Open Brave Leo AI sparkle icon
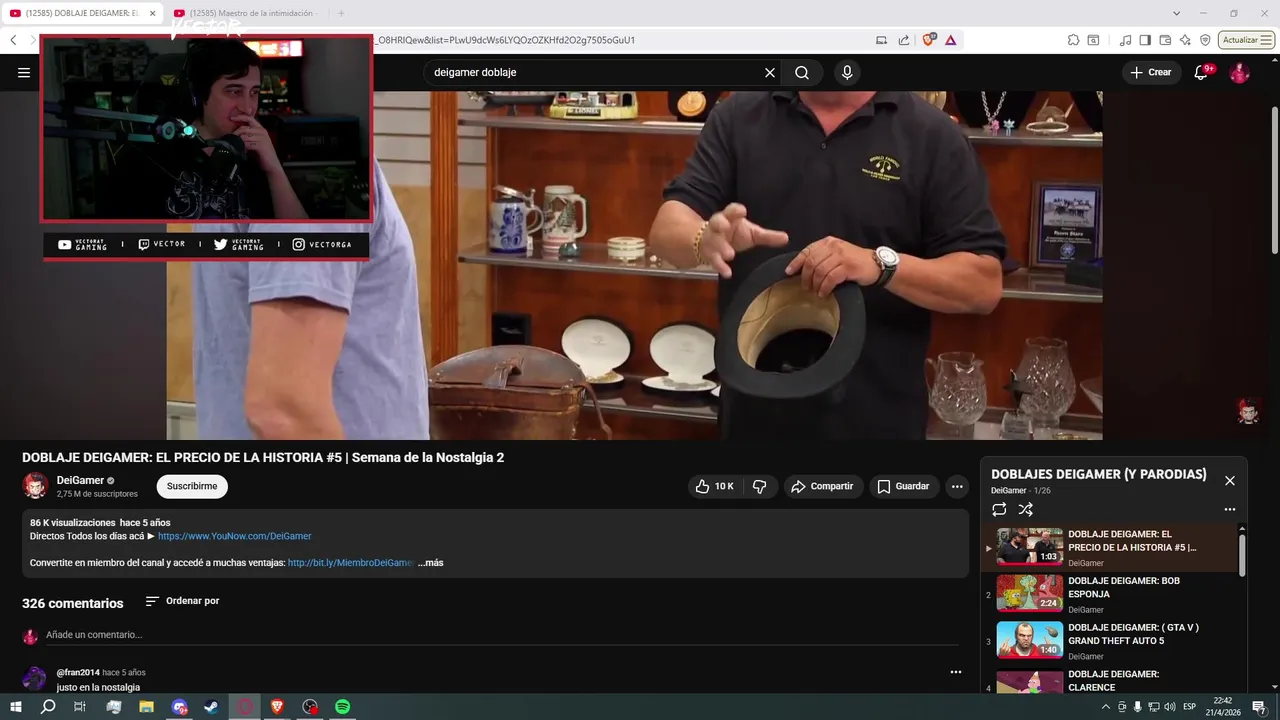 (1185, 40)
